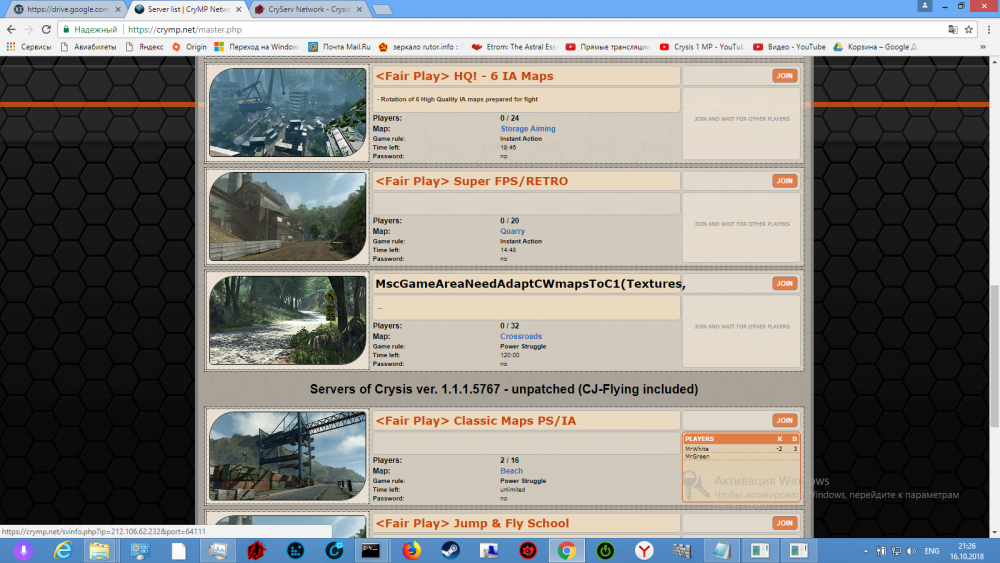
Task: Open Firefox from the taskbar
Action: 412,550
